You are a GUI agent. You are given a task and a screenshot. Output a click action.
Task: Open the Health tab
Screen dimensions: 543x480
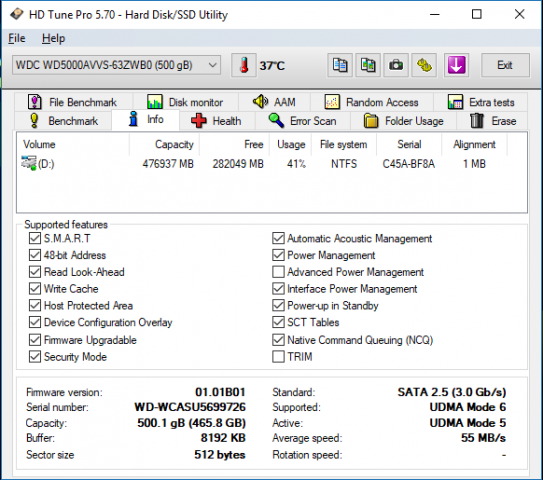[x=217, y=121]
